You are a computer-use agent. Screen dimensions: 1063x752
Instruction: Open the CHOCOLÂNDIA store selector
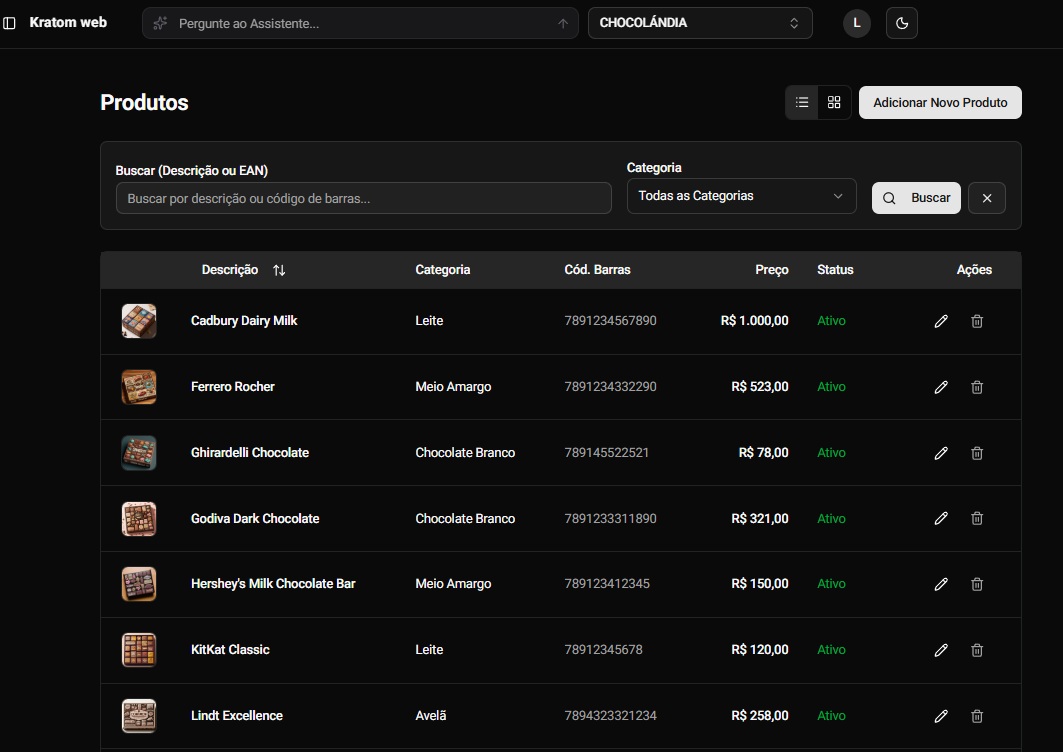pyautogui.click(x=699, y=23)
